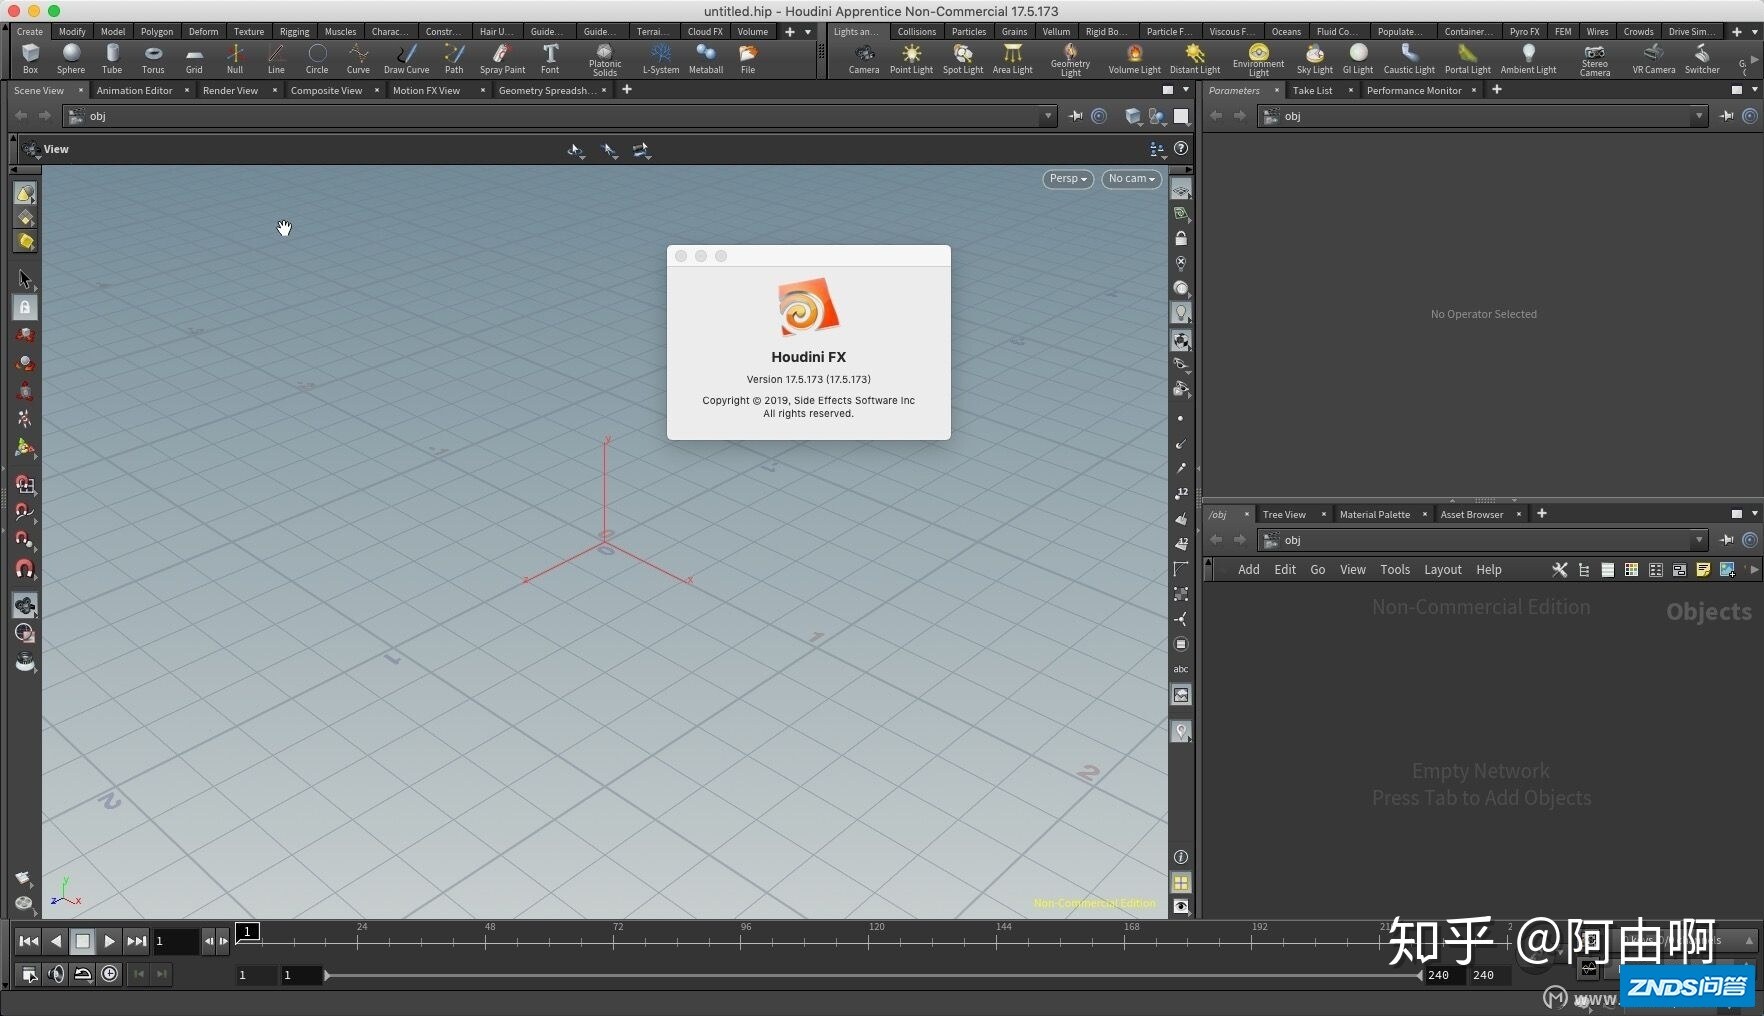The image size is (1764, 1016).
Task: Click the Play forward button
Action: 110,941
